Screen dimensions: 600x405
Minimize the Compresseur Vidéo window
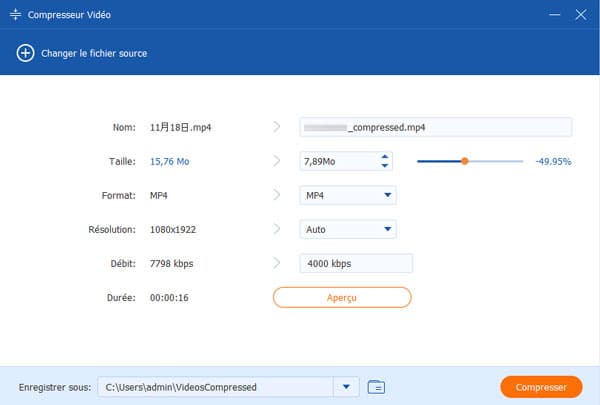[x=553, y=16]
